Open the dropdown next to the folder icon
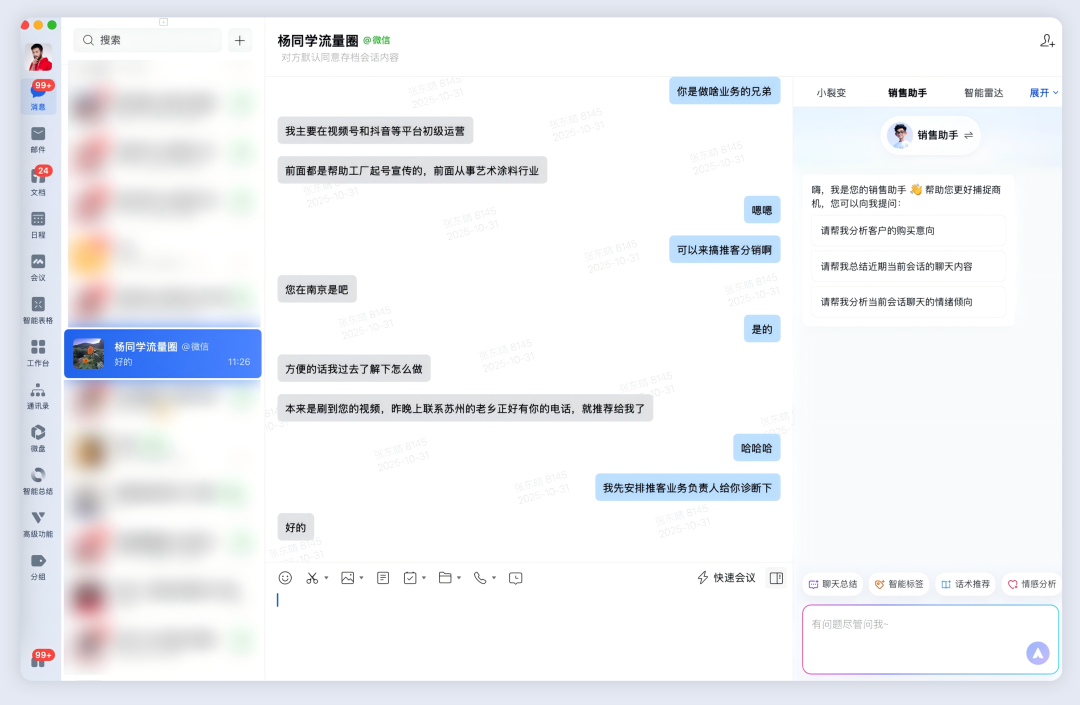 tap(458, 578)
